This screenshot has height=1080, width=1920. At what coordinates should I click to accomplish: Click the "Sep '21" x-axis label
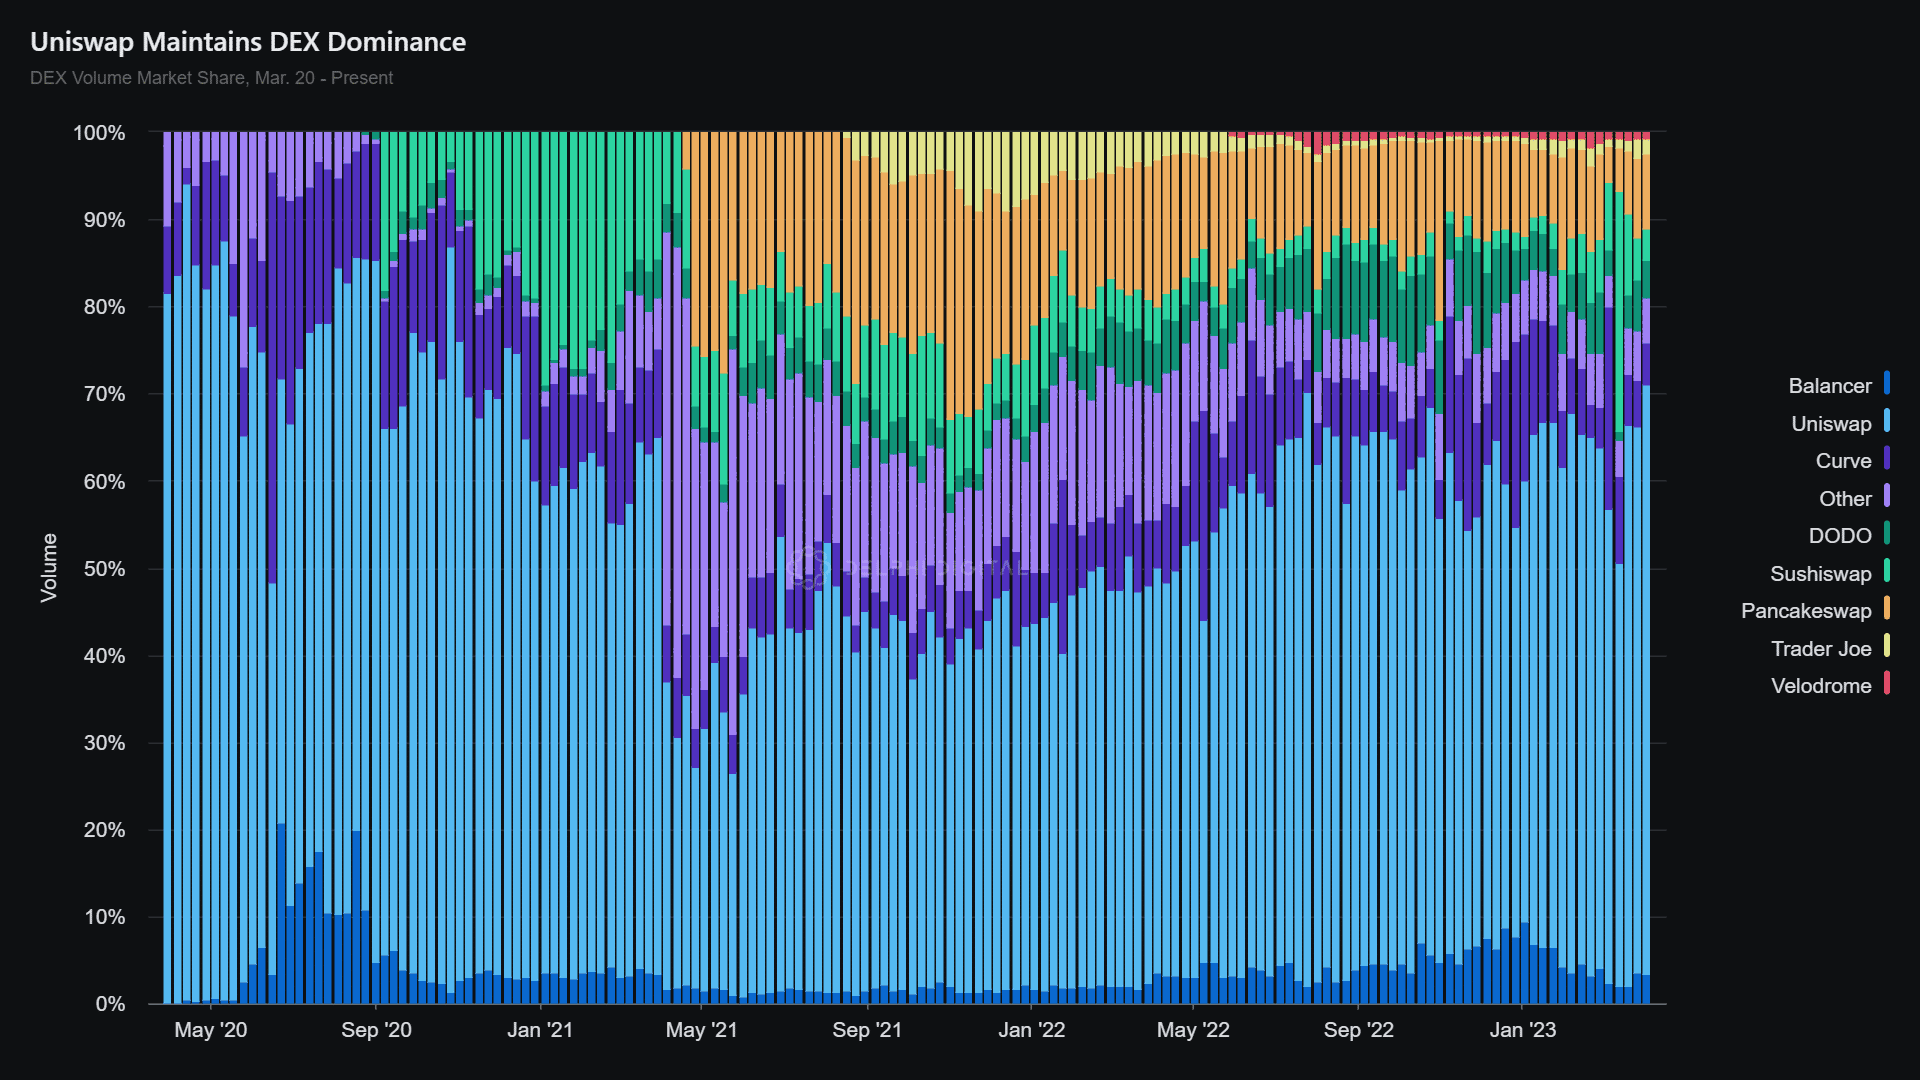coord(867,1030)
